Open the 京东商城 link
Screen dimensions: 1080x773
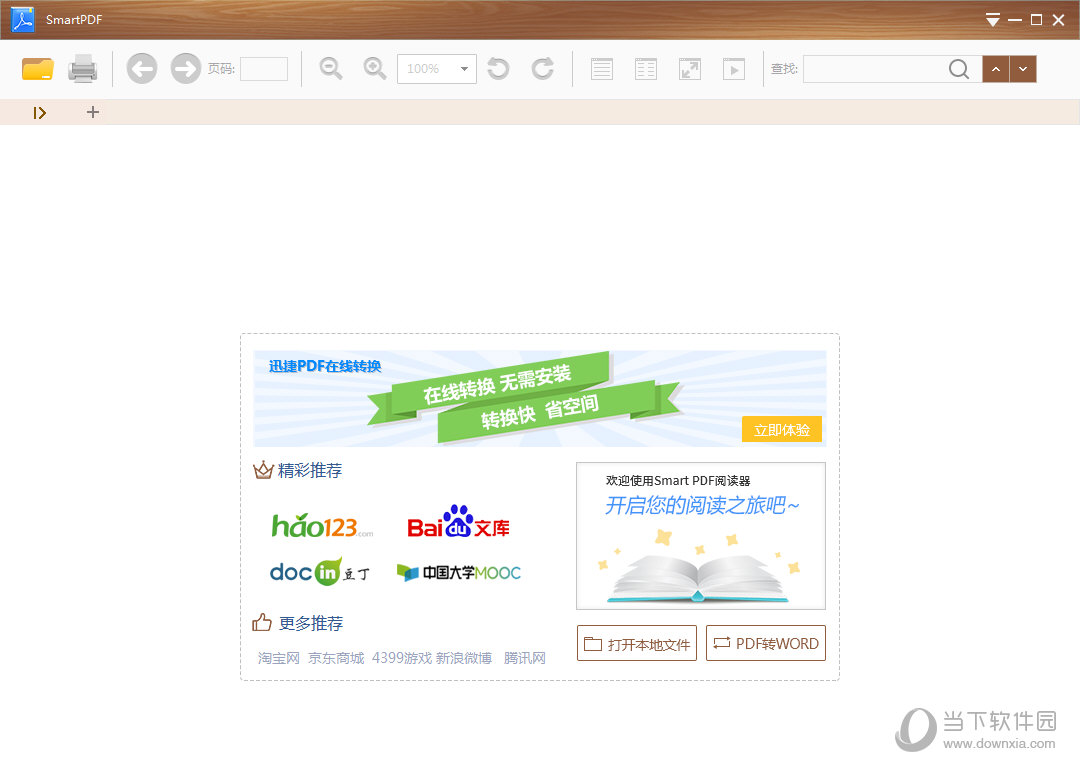click(336, 658)
